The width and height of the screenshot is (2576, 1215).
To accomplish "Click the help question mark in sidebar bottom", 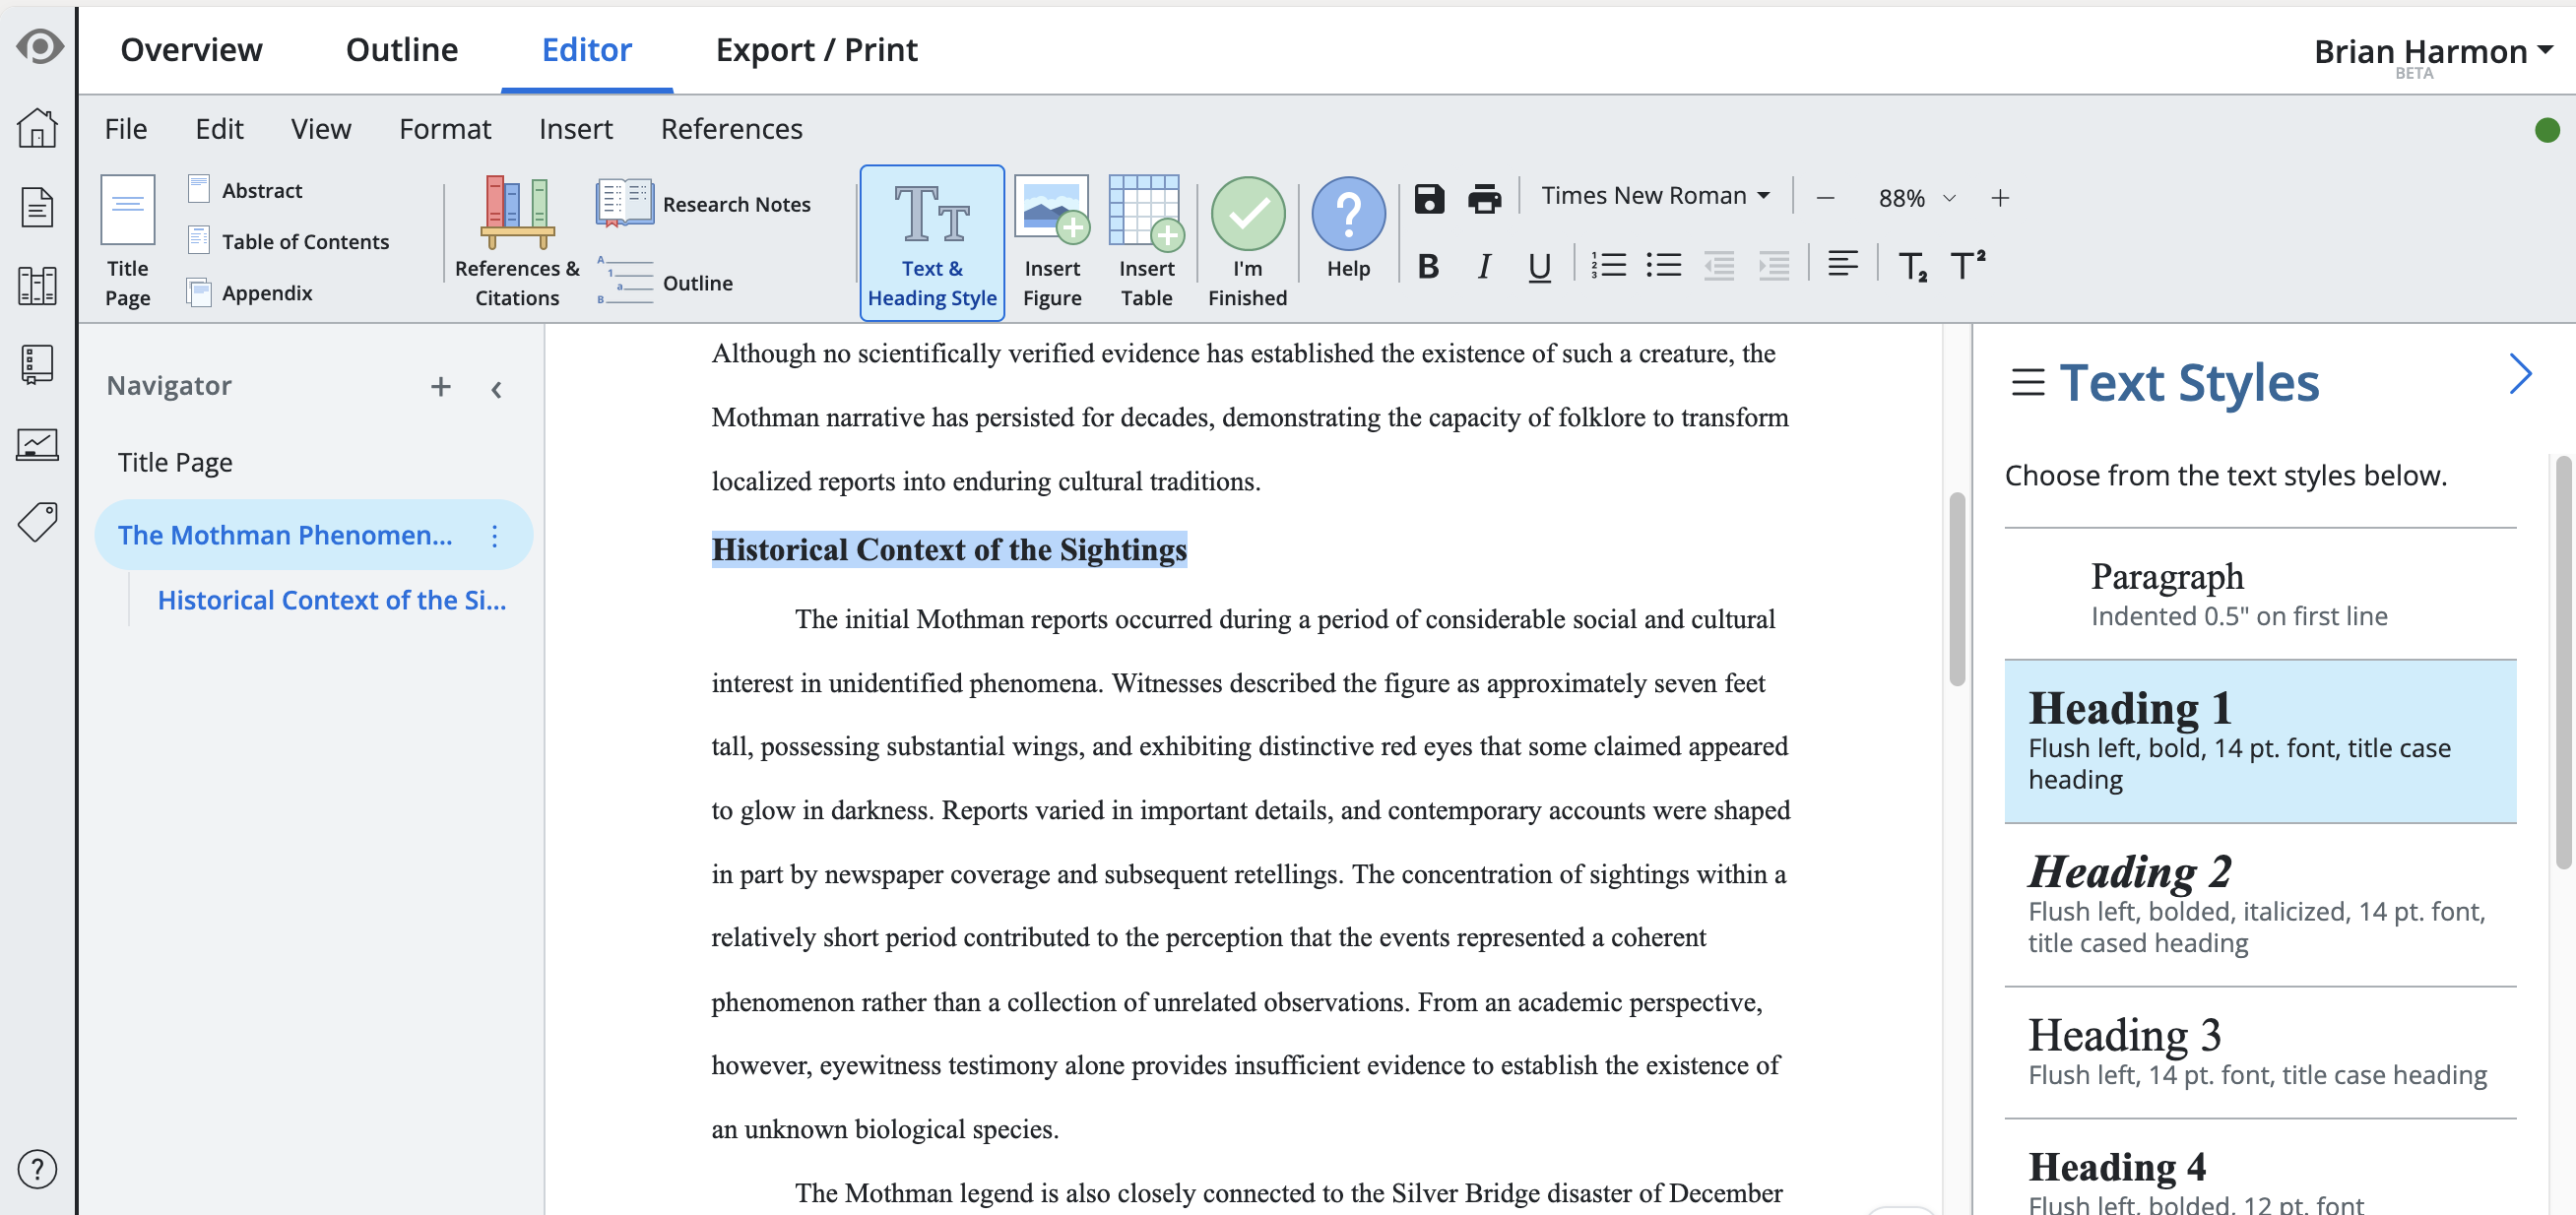I will [37, 1168].
